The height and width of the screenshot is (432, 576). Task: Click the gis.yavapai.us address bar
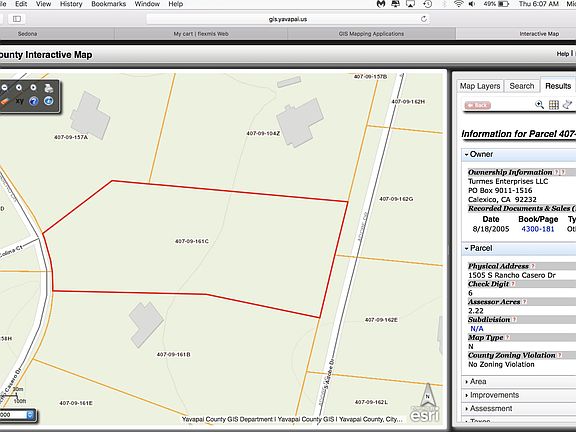(288, 19)
